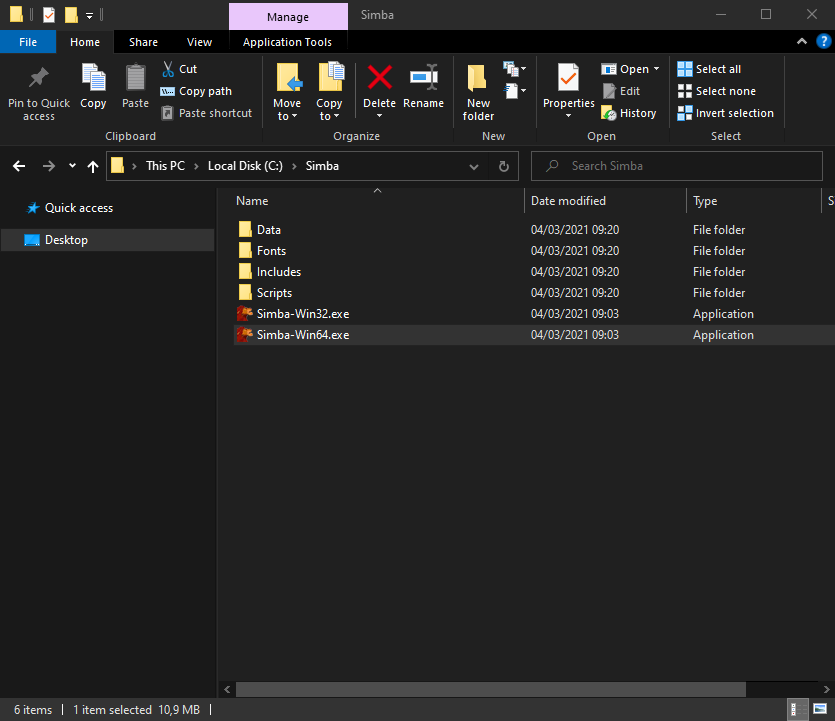Click the Delete red X icon

click(380, 78)
